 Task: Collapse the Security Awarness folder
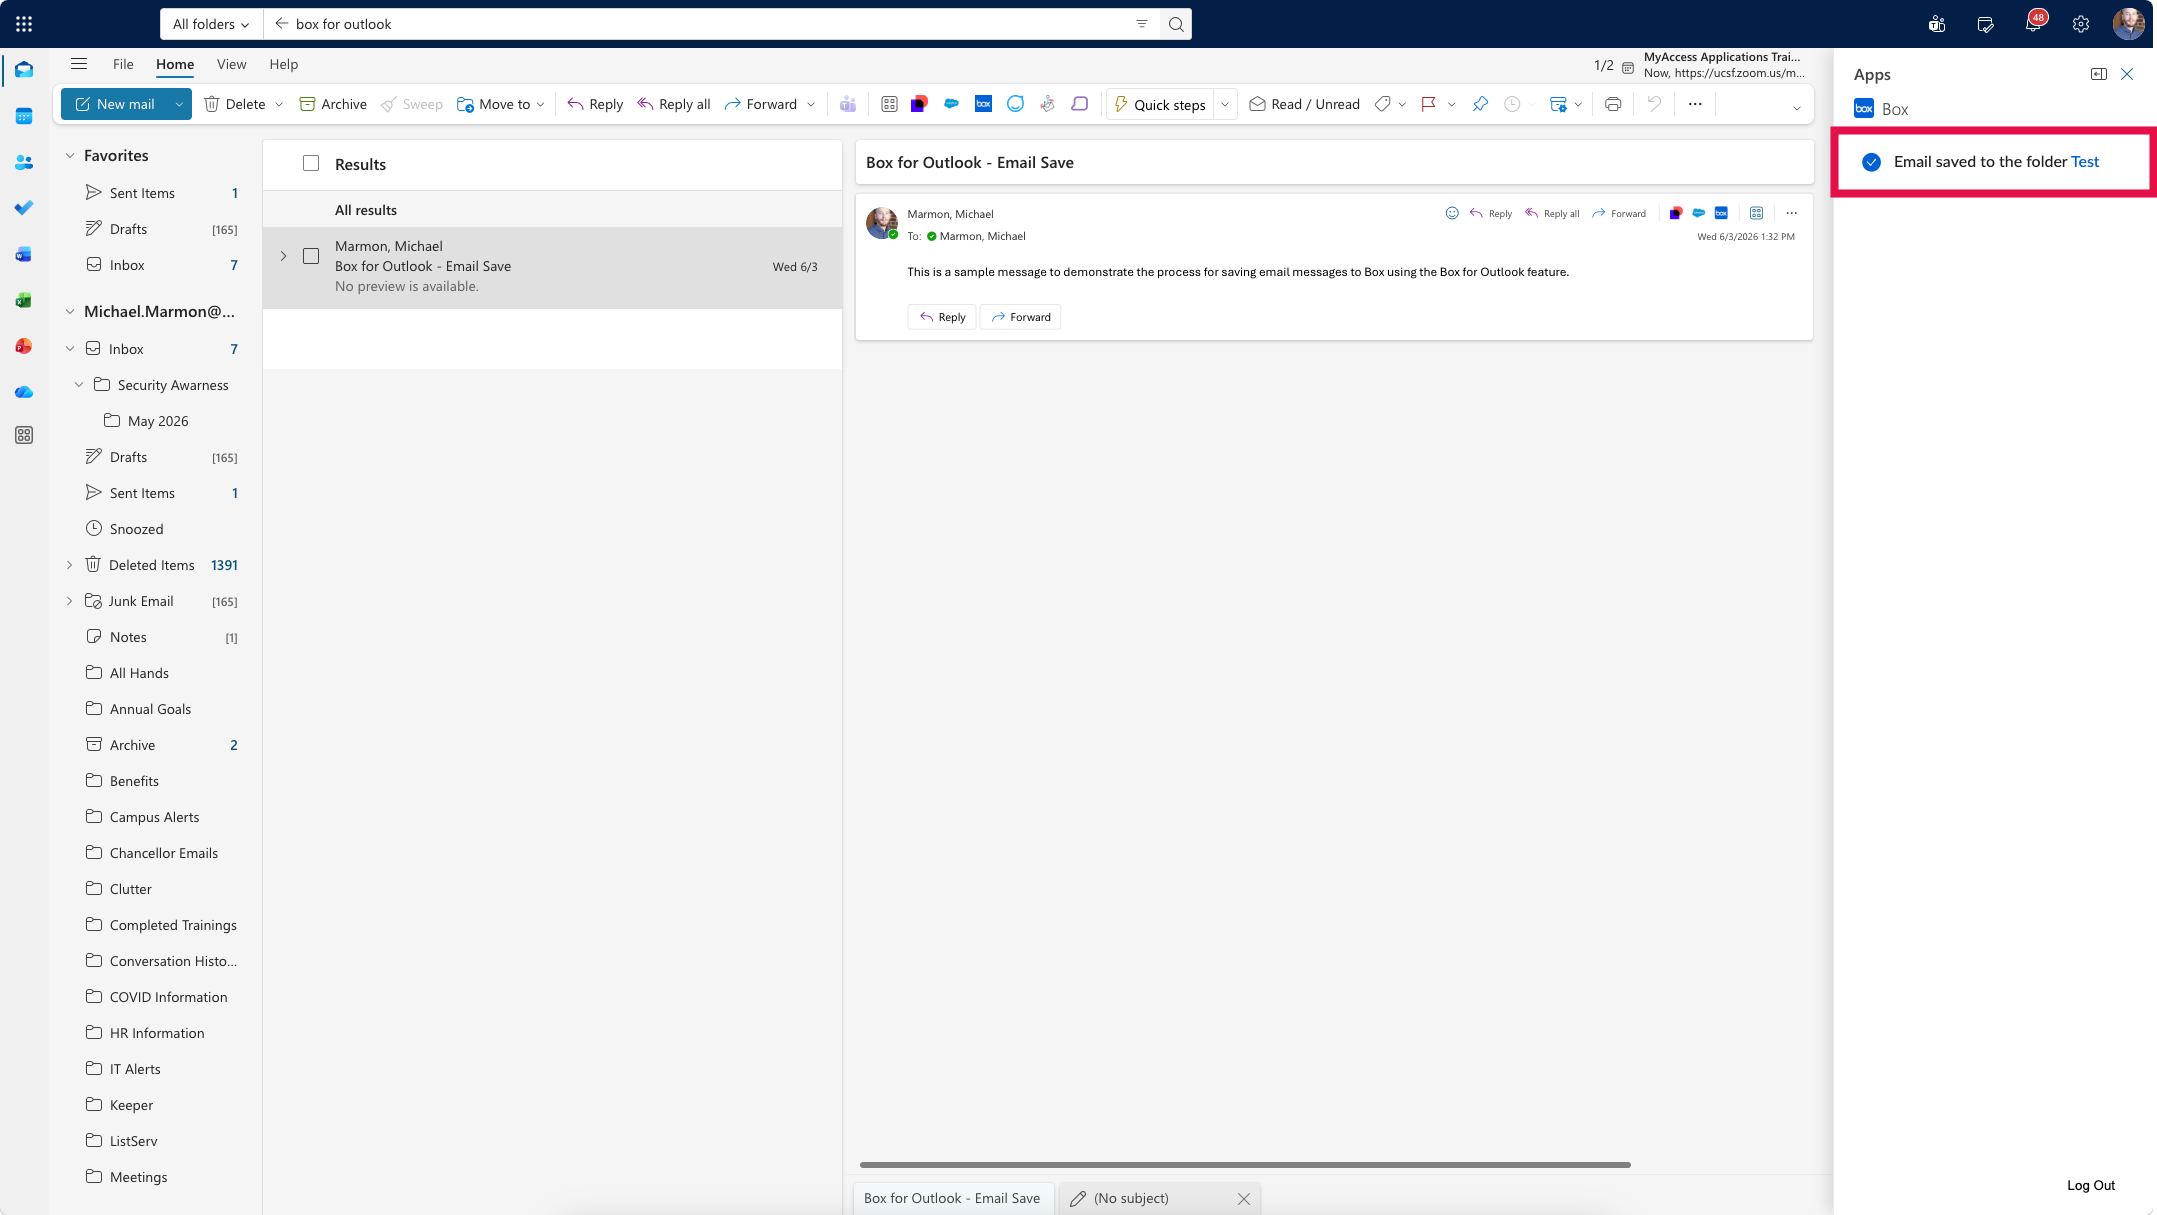coord(79,385)
